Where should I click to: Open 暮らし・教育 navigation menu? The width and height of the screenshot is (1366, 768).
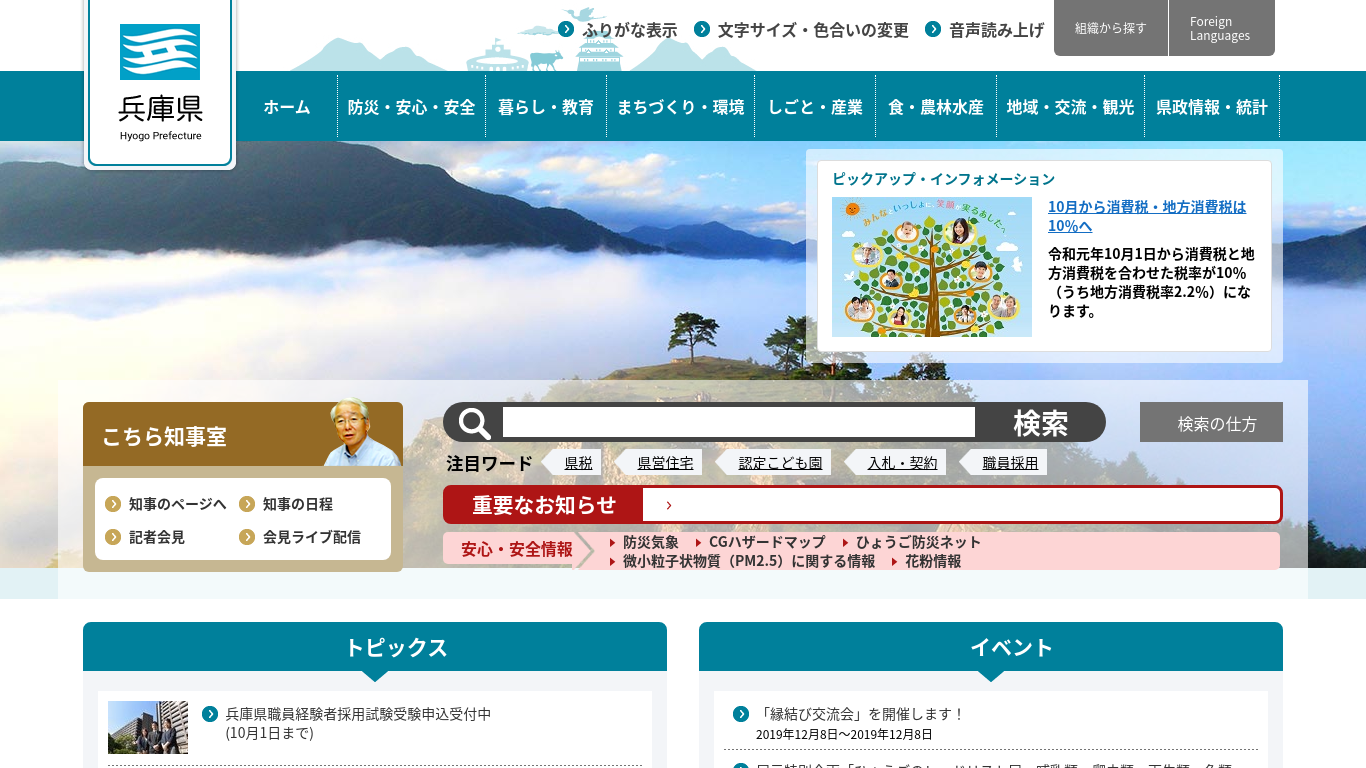tap(546, 107)
